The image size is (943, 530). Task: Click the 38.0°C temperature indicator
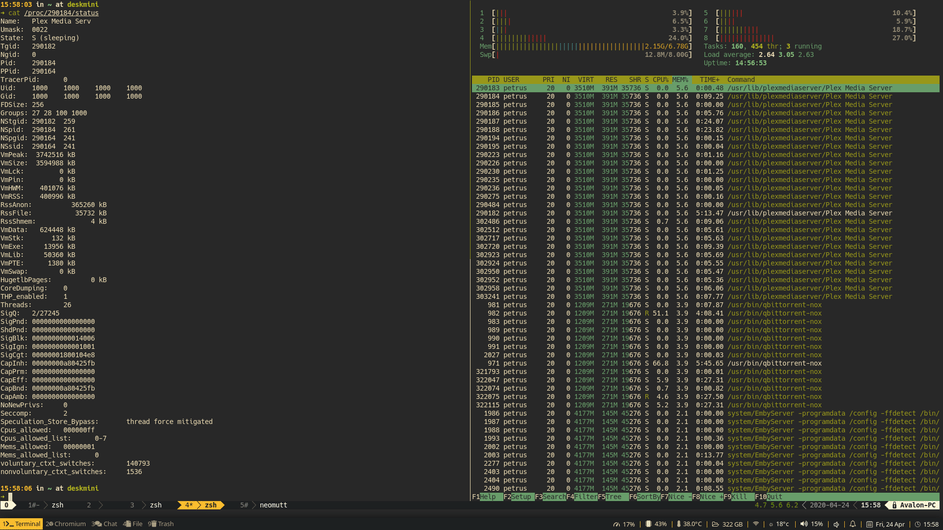[x=689, y=524]
